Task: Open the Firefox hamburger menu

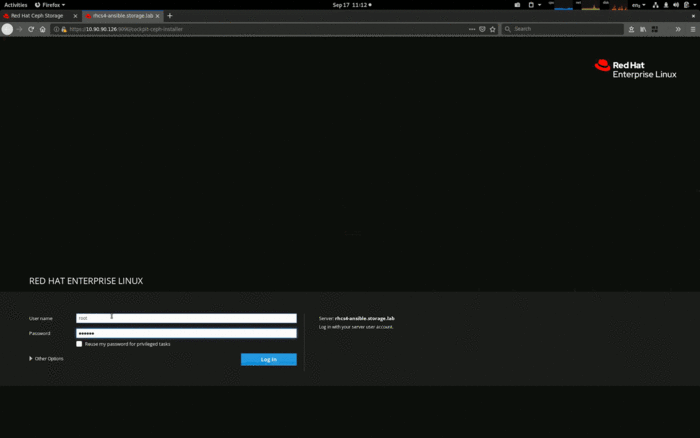Action: 692,29
